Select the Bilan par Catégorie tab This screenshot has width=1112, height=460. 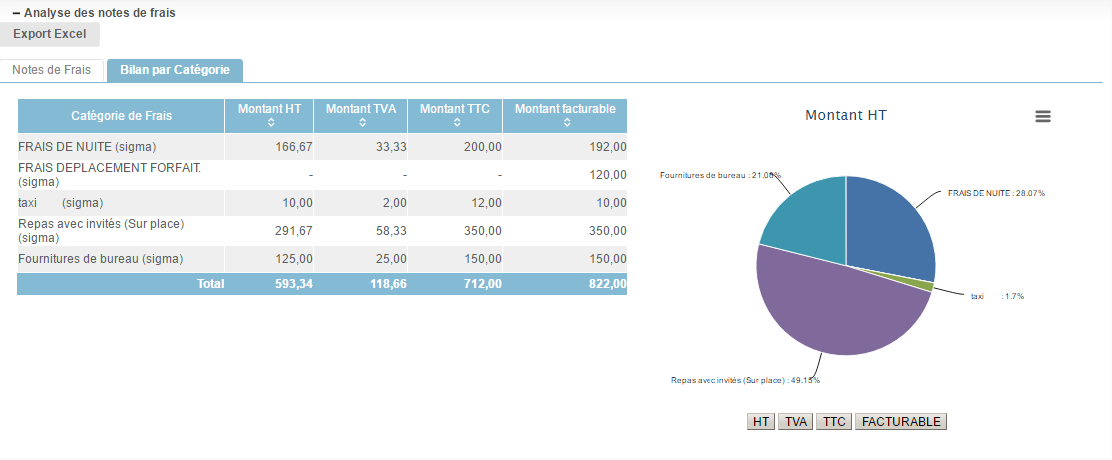tap(175, 70)
